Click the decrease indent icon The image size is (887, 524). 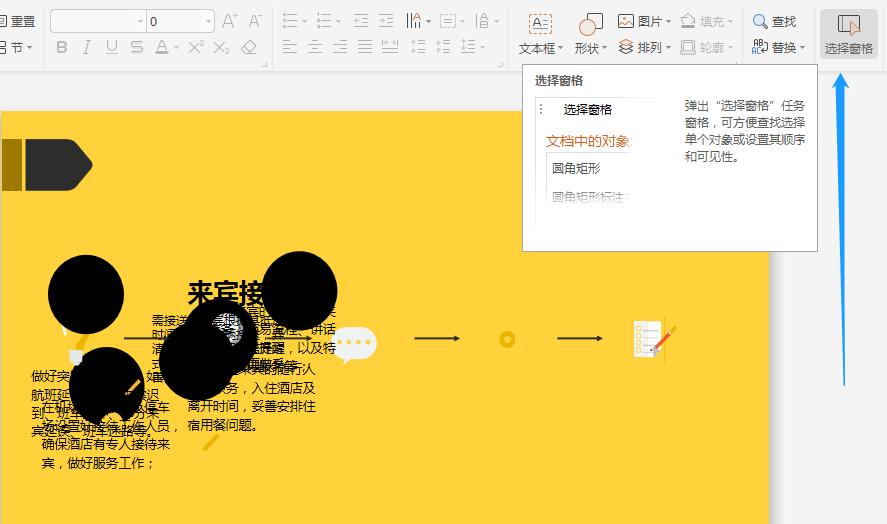[361, 22]
